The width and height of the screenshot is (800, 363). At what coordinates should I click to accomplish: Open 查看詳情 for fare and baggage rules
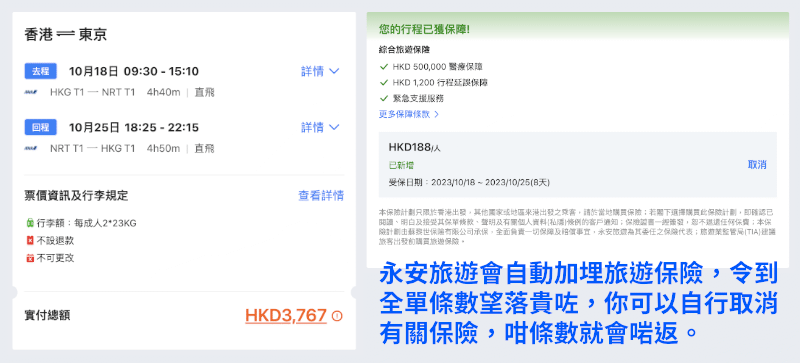coord(321,196)
